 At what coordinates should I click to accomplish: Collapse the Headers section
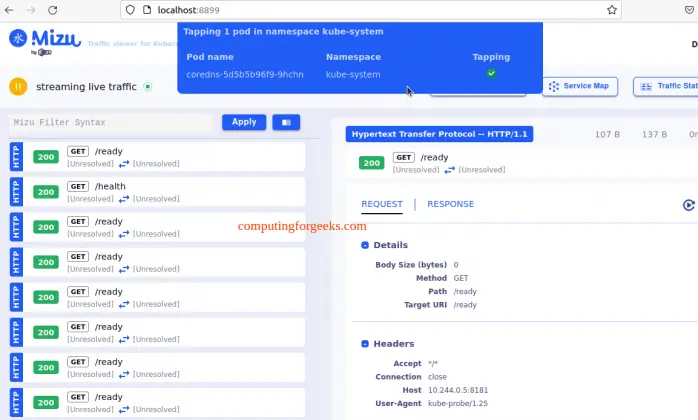click(364, 344)
